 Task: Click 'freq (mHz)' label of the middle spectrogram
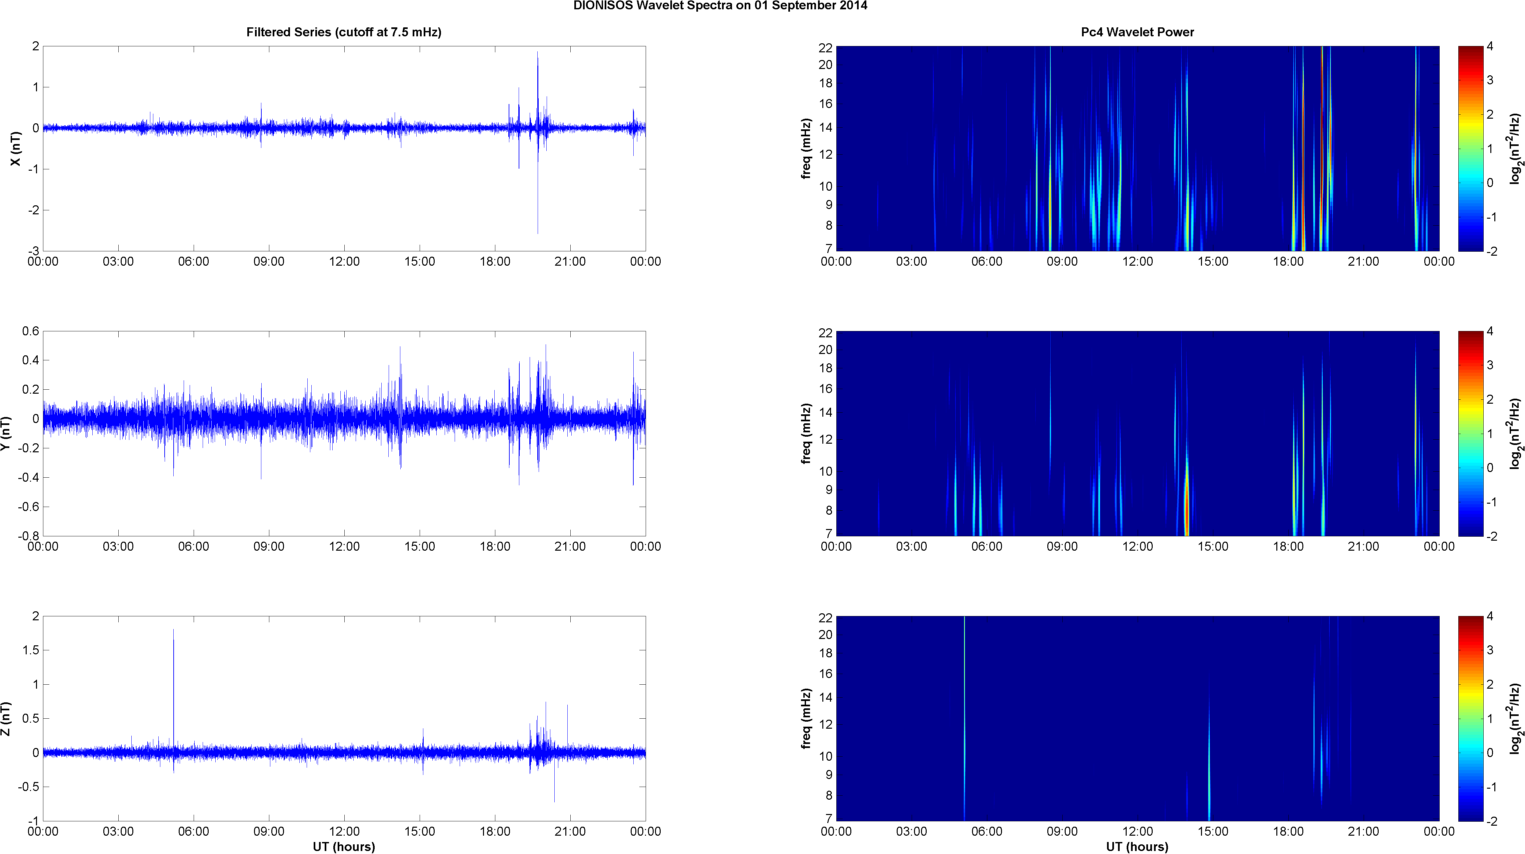coord(806,433)
